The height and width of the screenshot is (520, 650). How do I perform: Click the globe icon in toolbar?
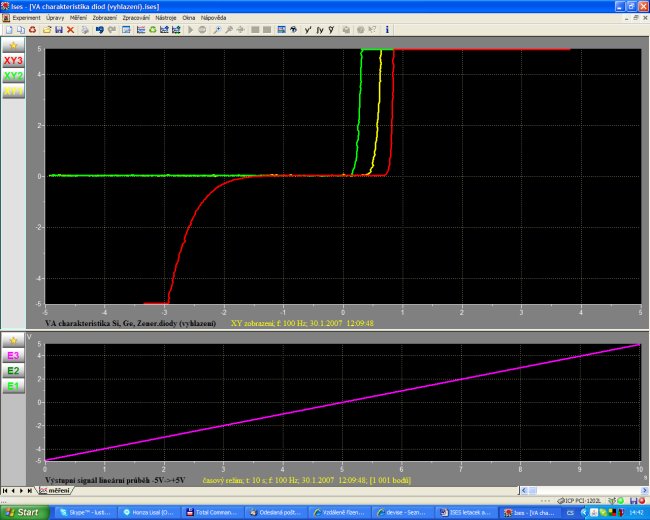[293, 30]
